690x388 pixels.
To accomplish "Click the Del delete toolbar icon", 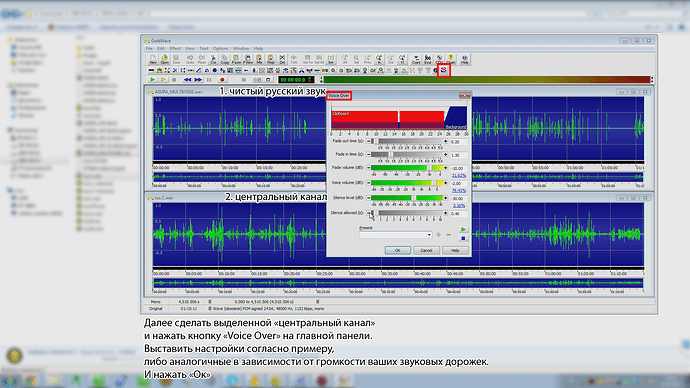I will pyautogui.click(x=282, y=59).
